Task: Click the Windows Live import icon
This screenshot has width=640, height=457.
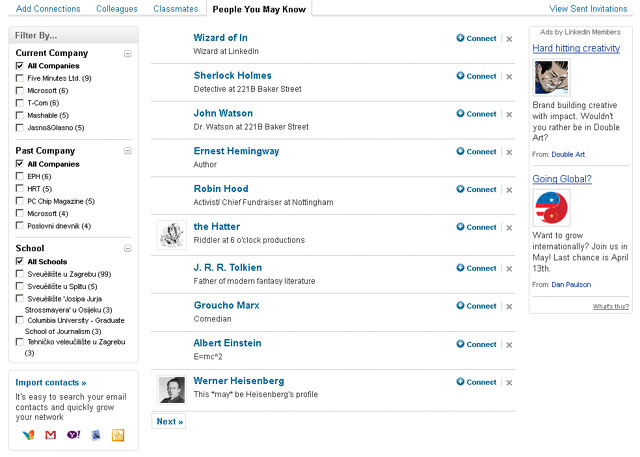Action: [x=28, y=435]
